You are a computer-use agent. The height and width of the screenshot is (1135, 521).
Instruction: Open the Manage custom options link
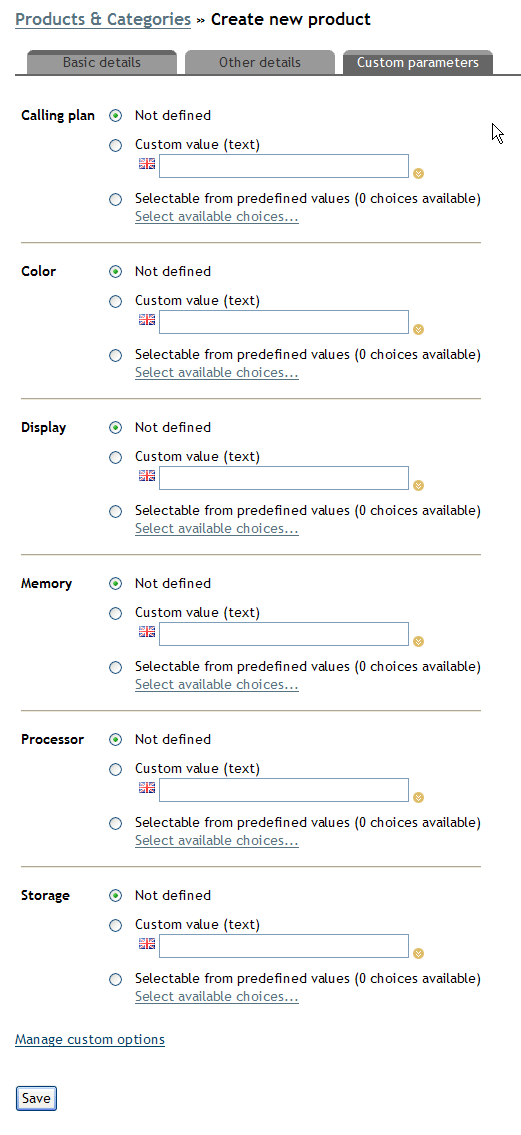90,1039
